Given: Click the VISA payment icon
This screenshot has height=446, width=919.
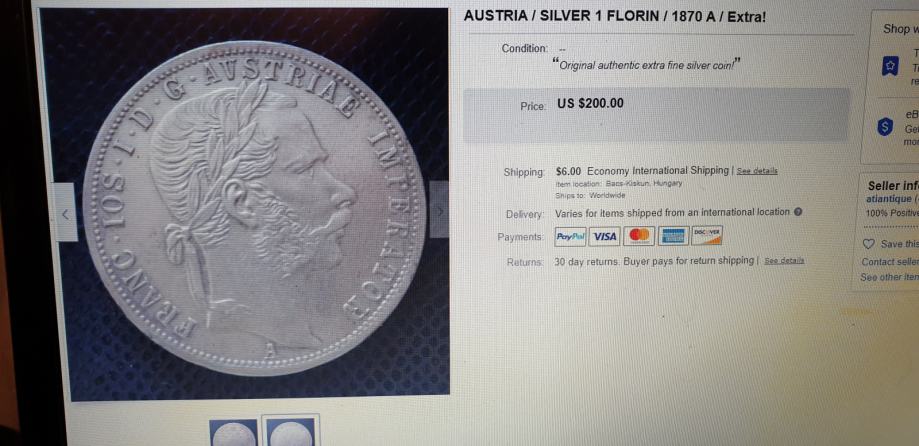Looking at the screenshot, I should click(x=604, y=236).
